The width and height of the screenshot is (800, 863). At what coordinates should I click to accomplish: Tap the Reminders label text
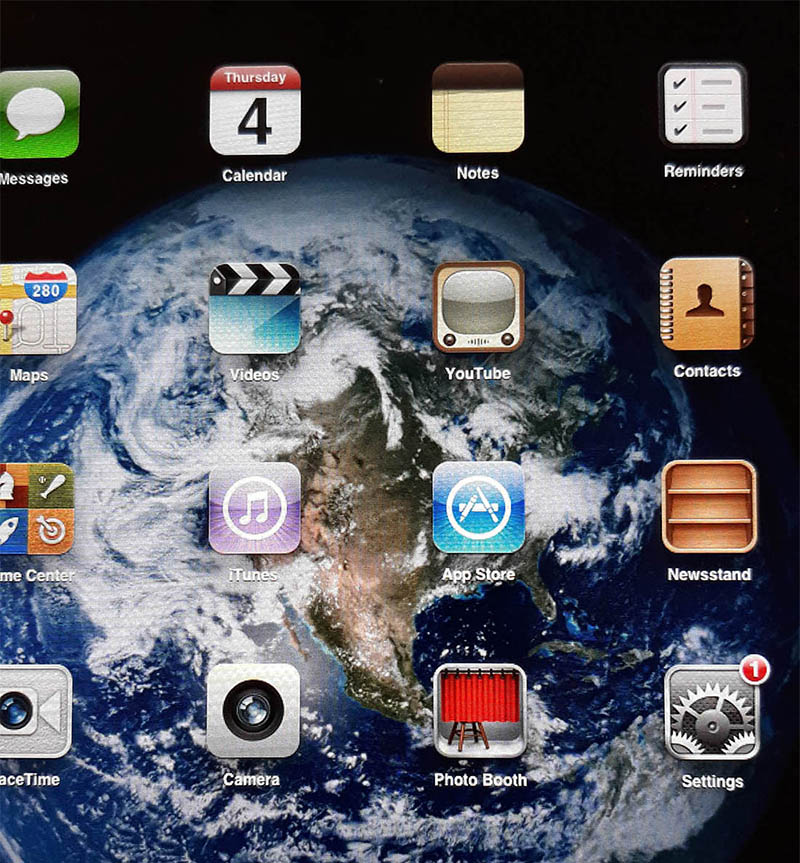[x=703, y=171]
